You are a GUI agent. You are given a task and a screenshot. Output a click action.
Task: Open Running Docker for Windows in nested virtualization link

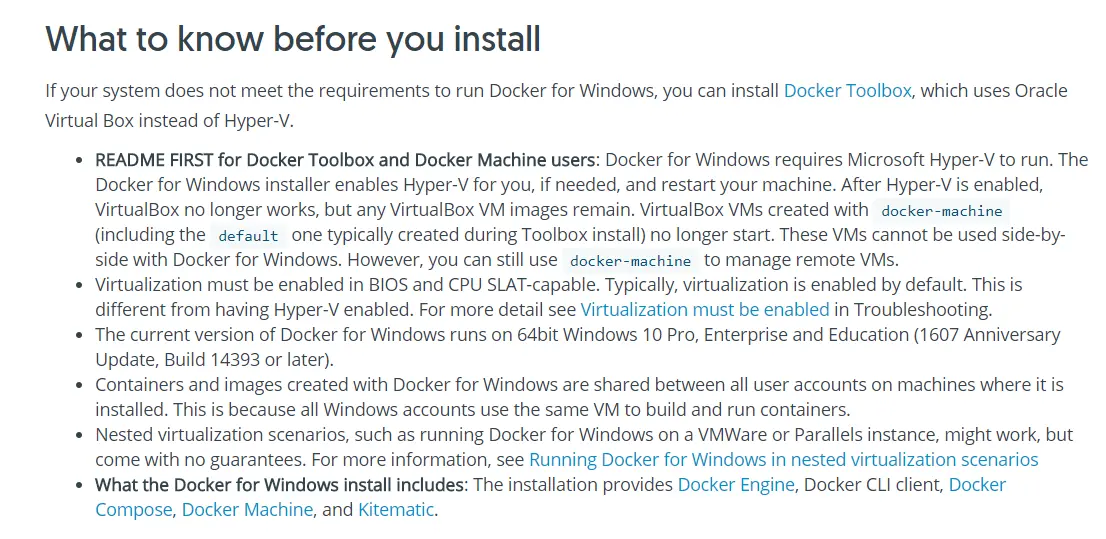[x=784, y=460]
